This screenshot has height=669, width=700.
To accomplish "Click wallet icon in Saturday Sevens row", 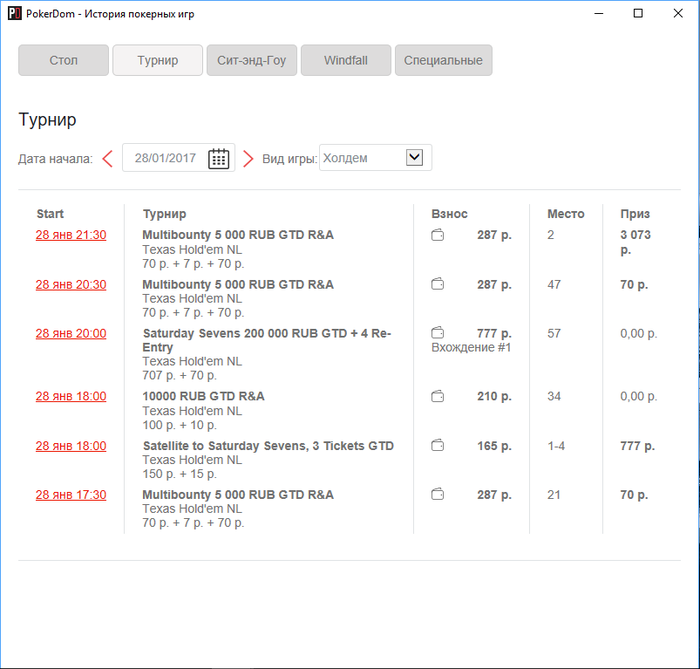I will [x=438, y=332].
